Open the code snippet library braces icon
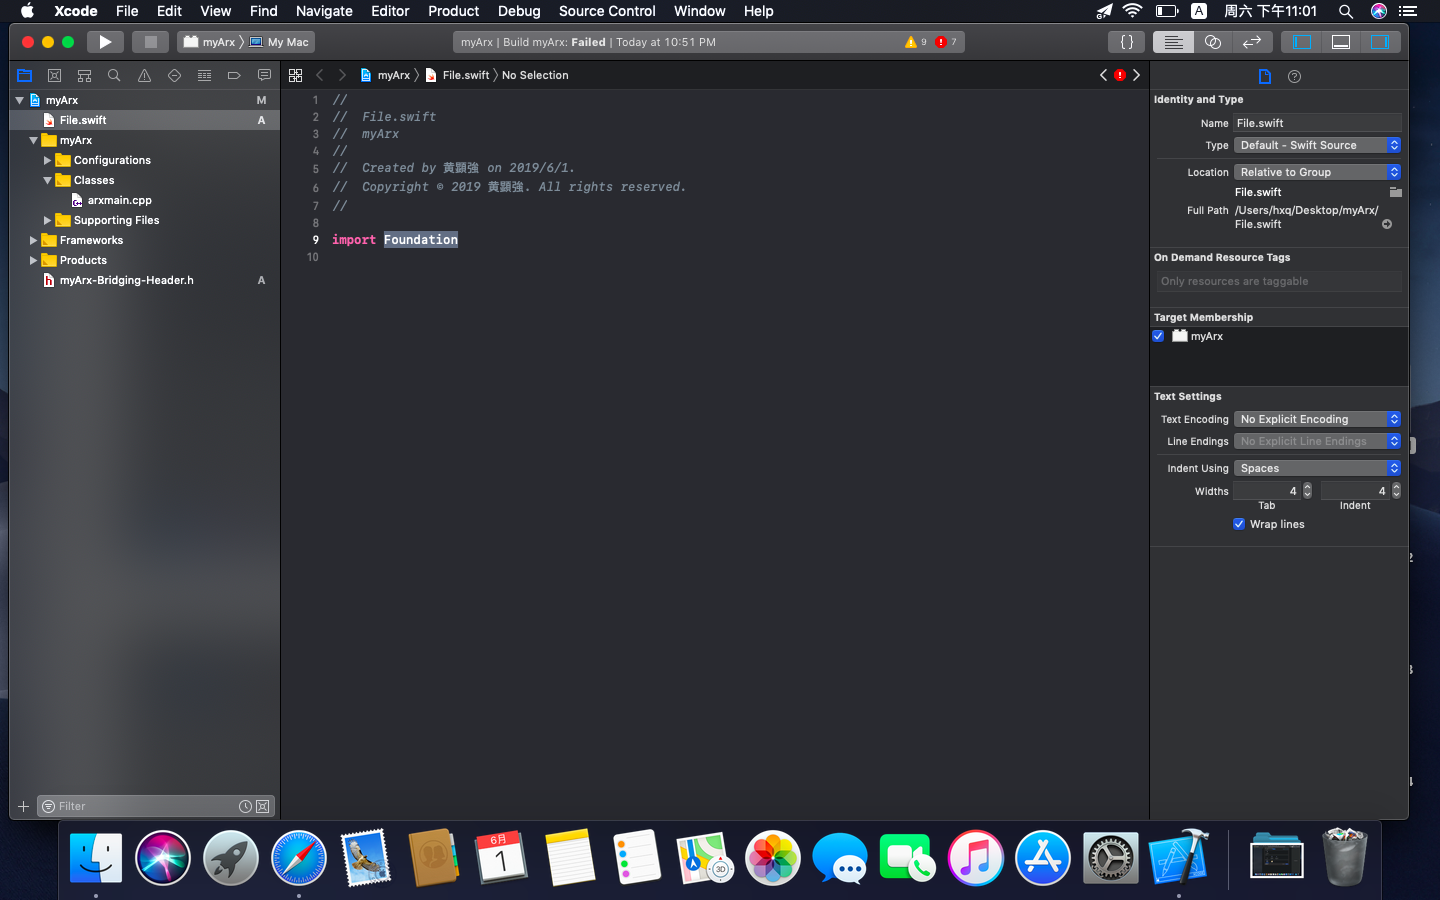 (x=1126, y=41)
